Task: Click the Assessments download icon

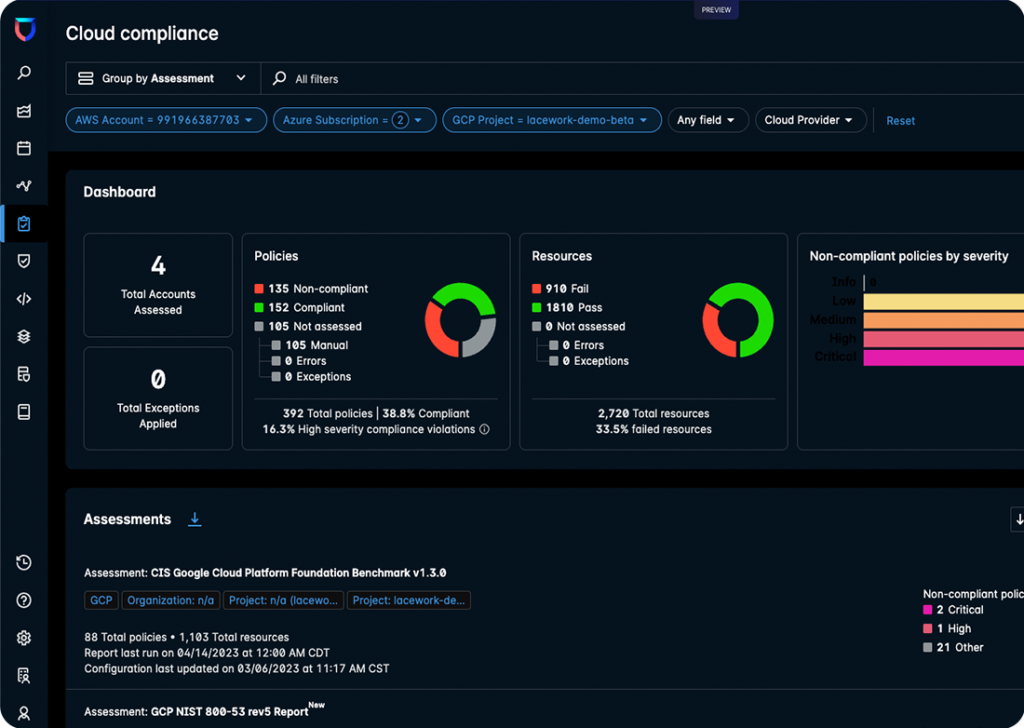Action: click(x=195, y=519)
